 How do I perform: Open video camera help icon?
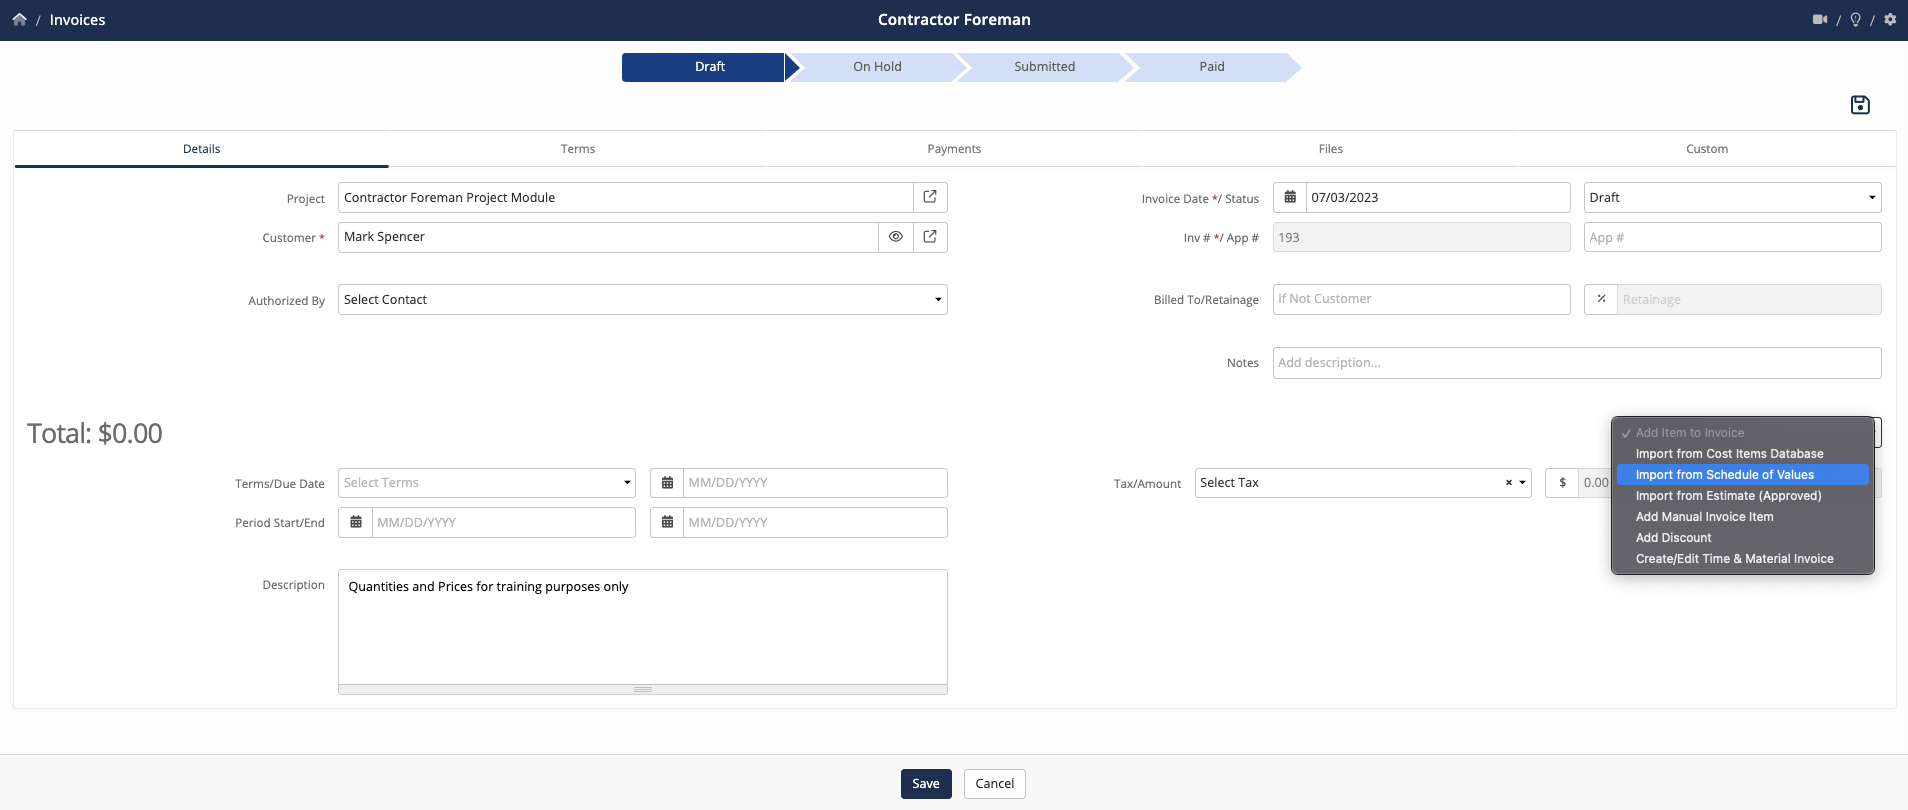tap(1820, 19)
